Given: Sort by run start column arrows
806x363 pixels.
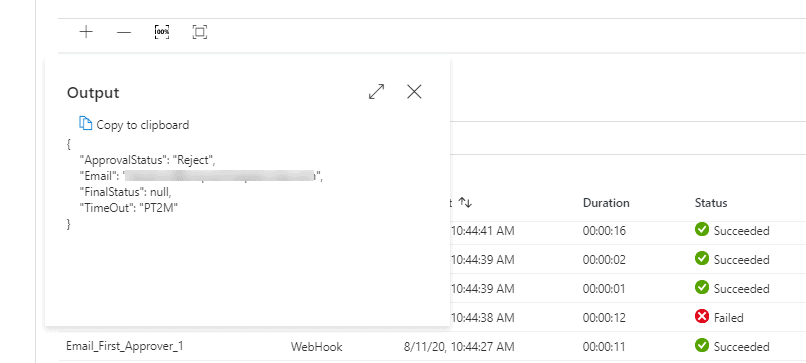Looking at the screenshot, I should pyautogui.click(x=465, y=203).
